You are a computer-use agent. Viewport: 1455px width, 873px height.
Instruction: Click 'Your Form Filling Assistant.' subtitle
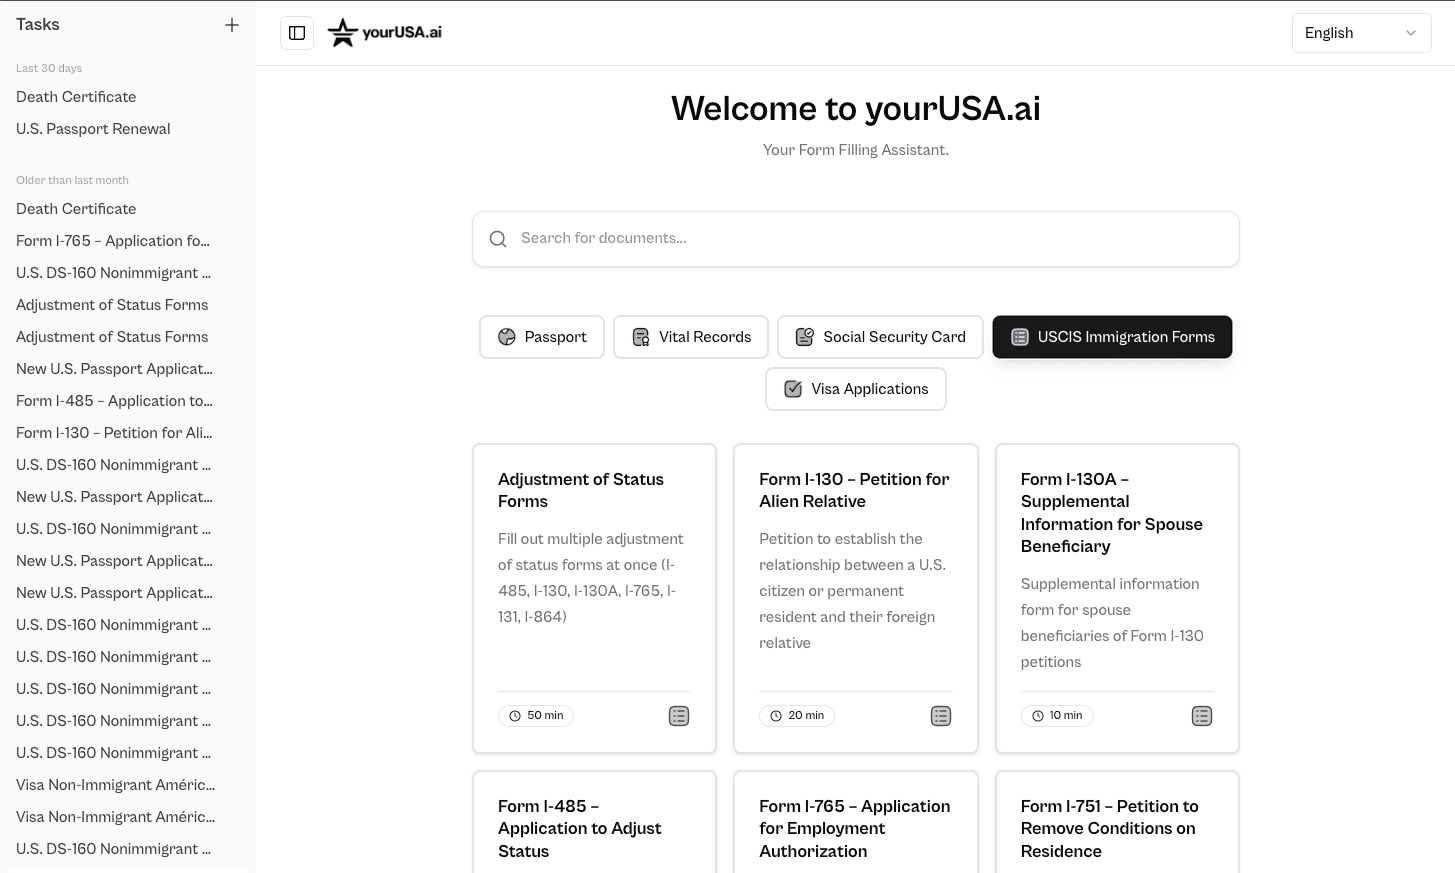point(856,150)
